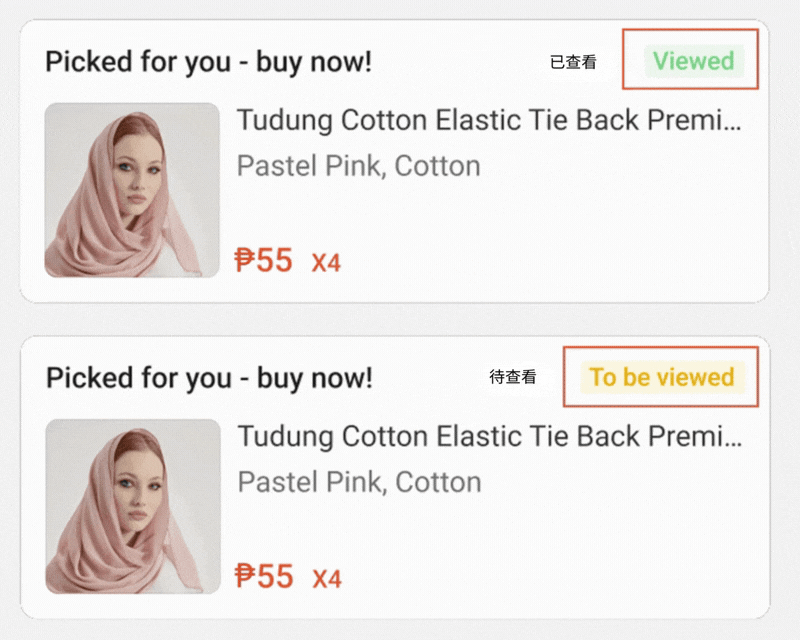This screenshot has height=640, width=800.
Task: Click the ₱55 price in Viewed card
Action: [264, 260]
